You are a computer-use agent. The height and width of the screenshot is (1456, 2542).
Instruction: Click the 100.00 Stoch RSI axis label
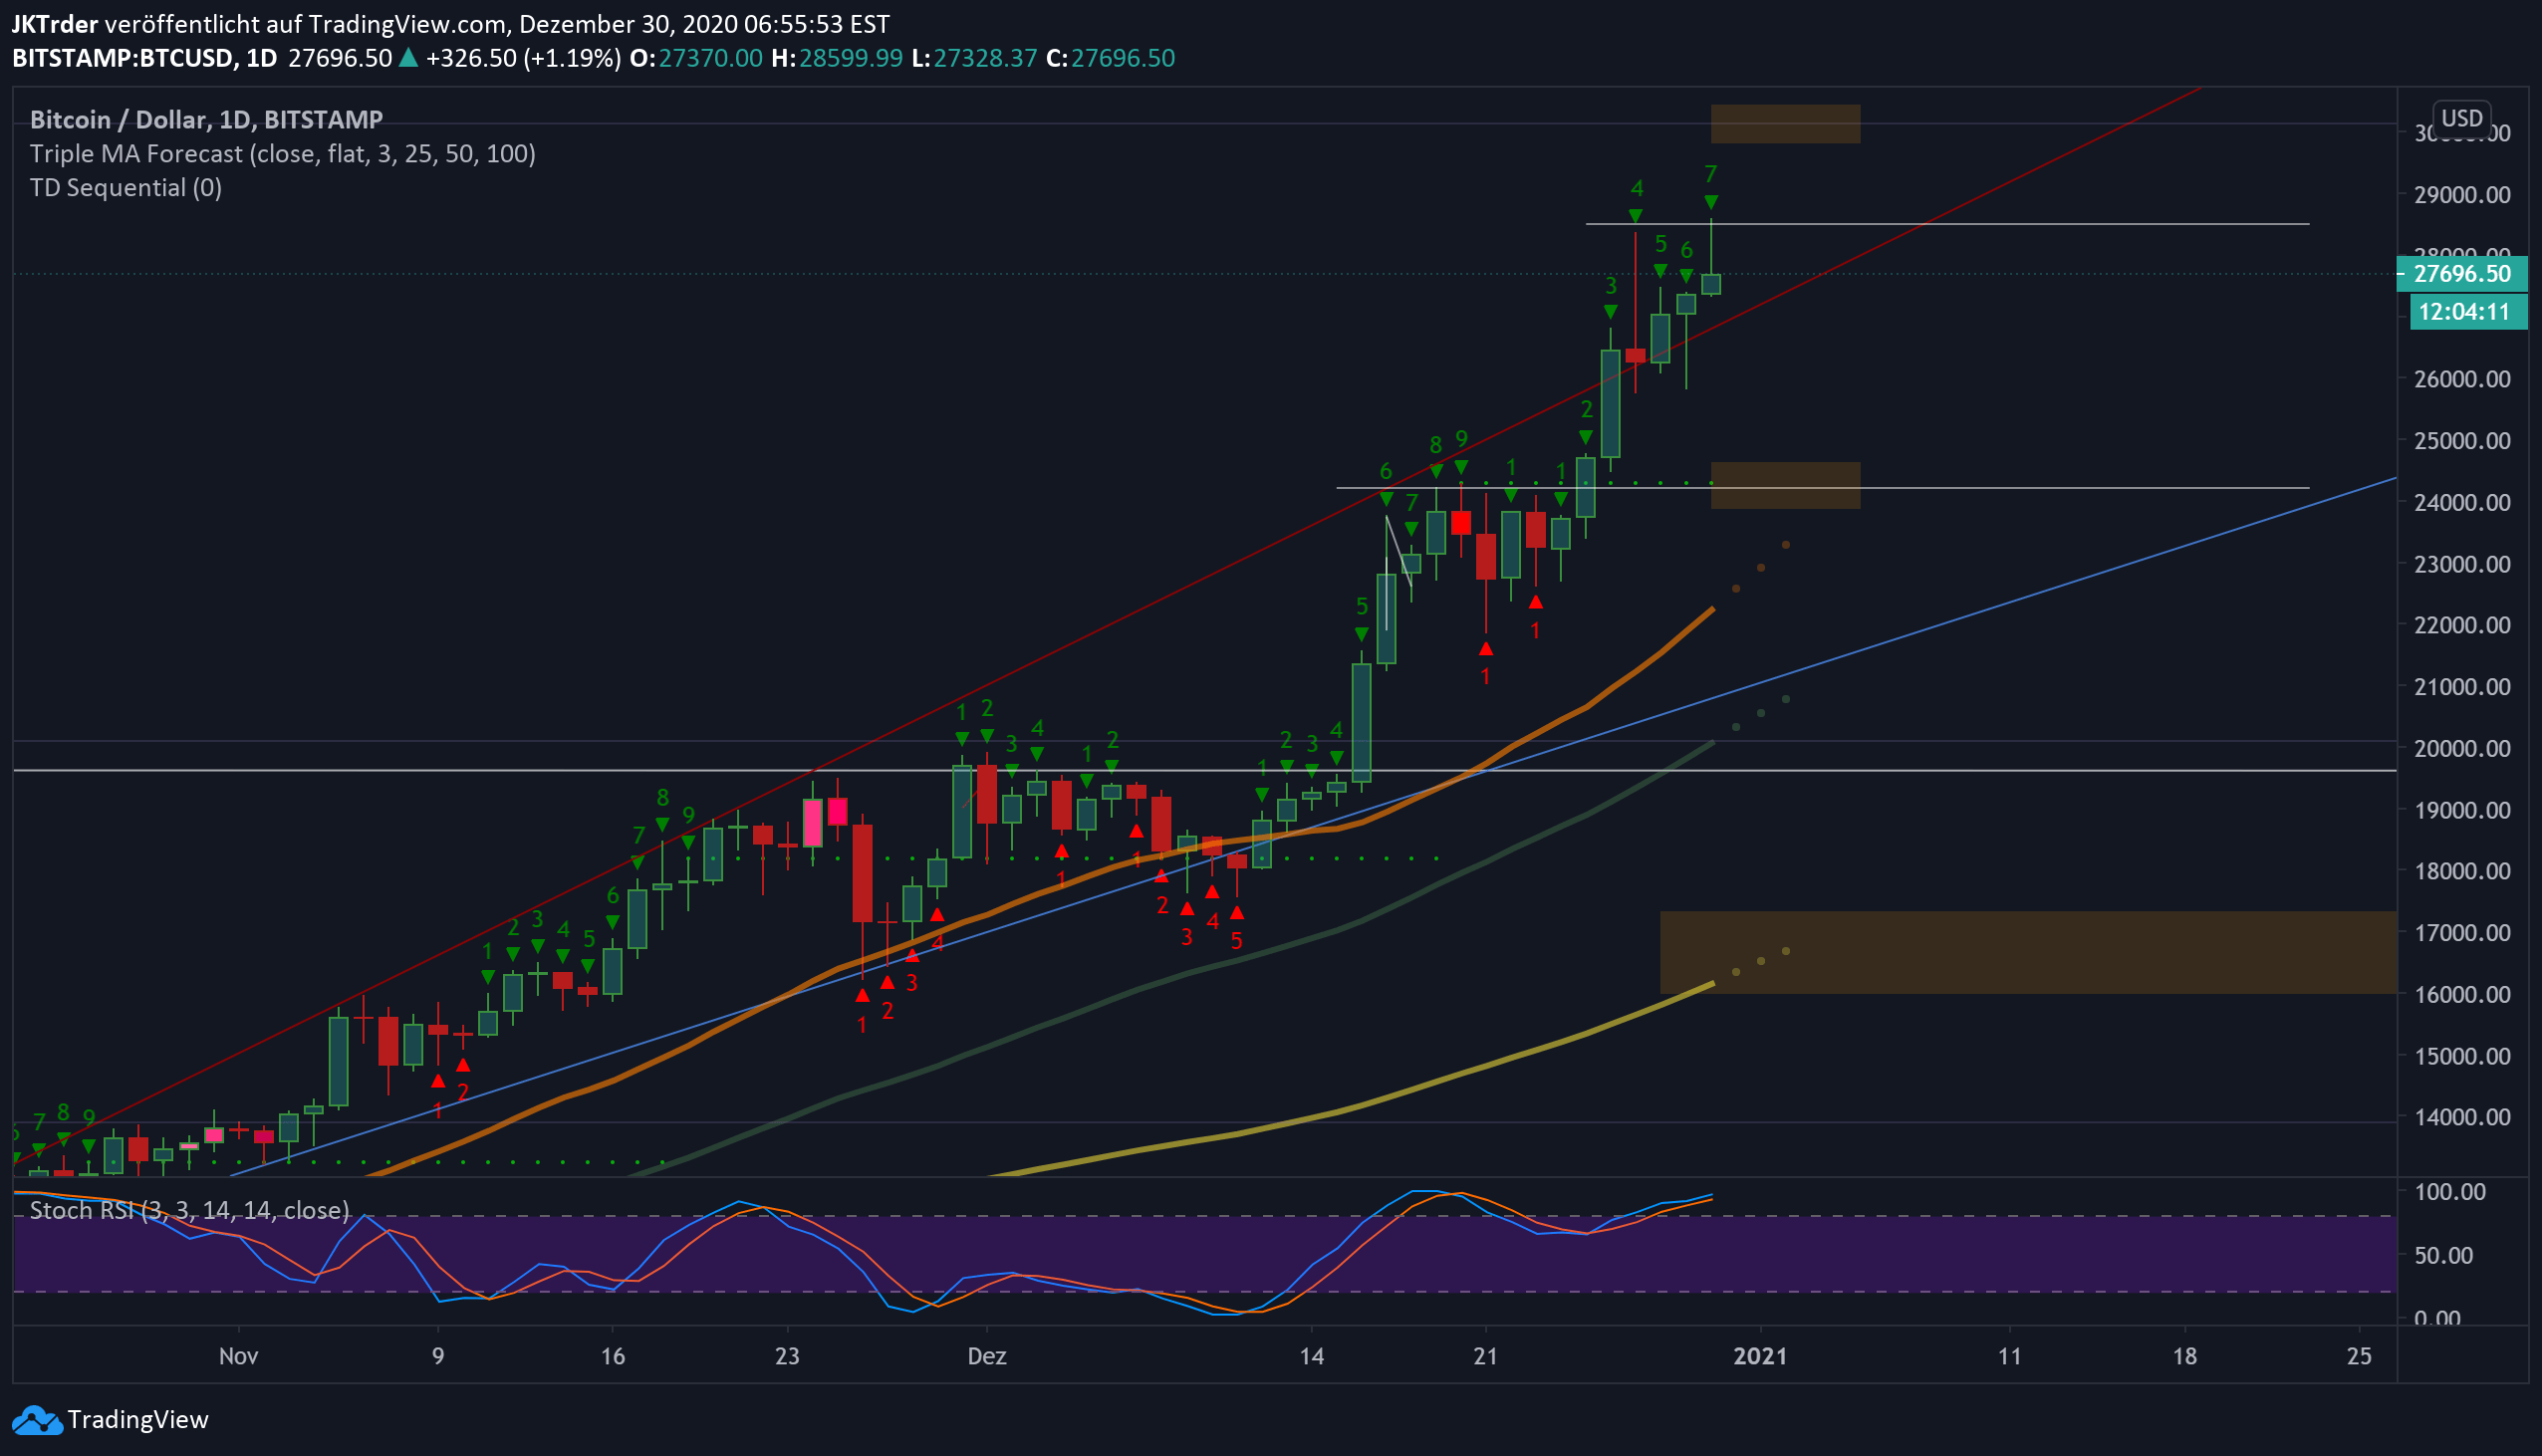pos(2449,1192)
